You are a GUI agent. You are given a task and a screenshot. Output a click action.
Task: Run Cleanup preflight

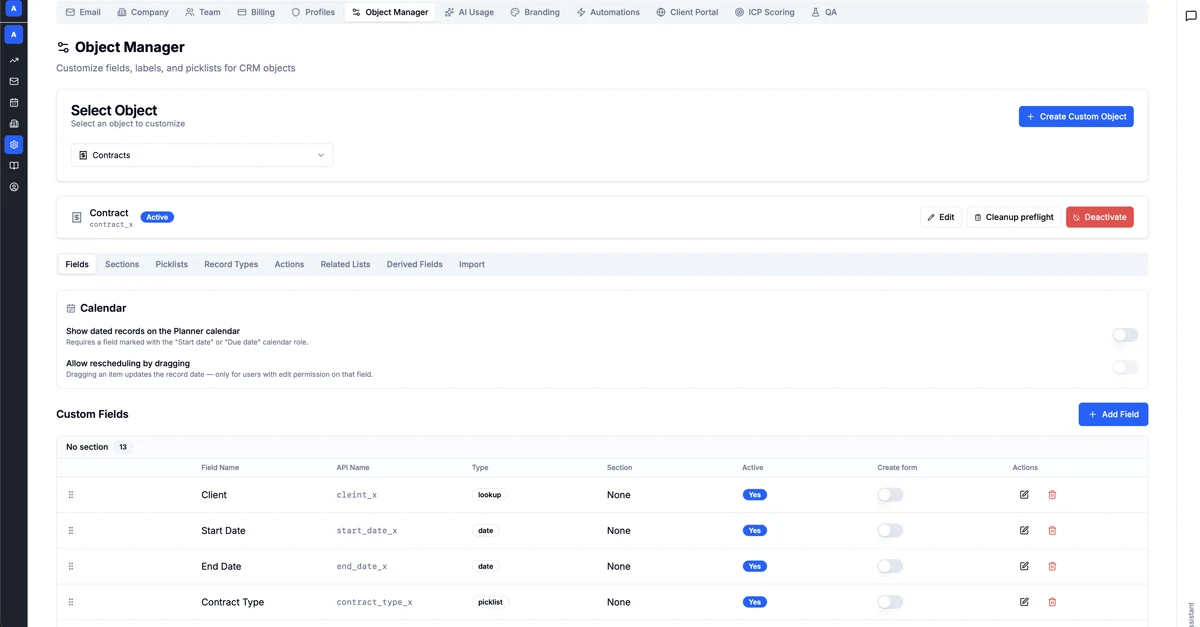pyautogui.click(x=1014, y=217)
